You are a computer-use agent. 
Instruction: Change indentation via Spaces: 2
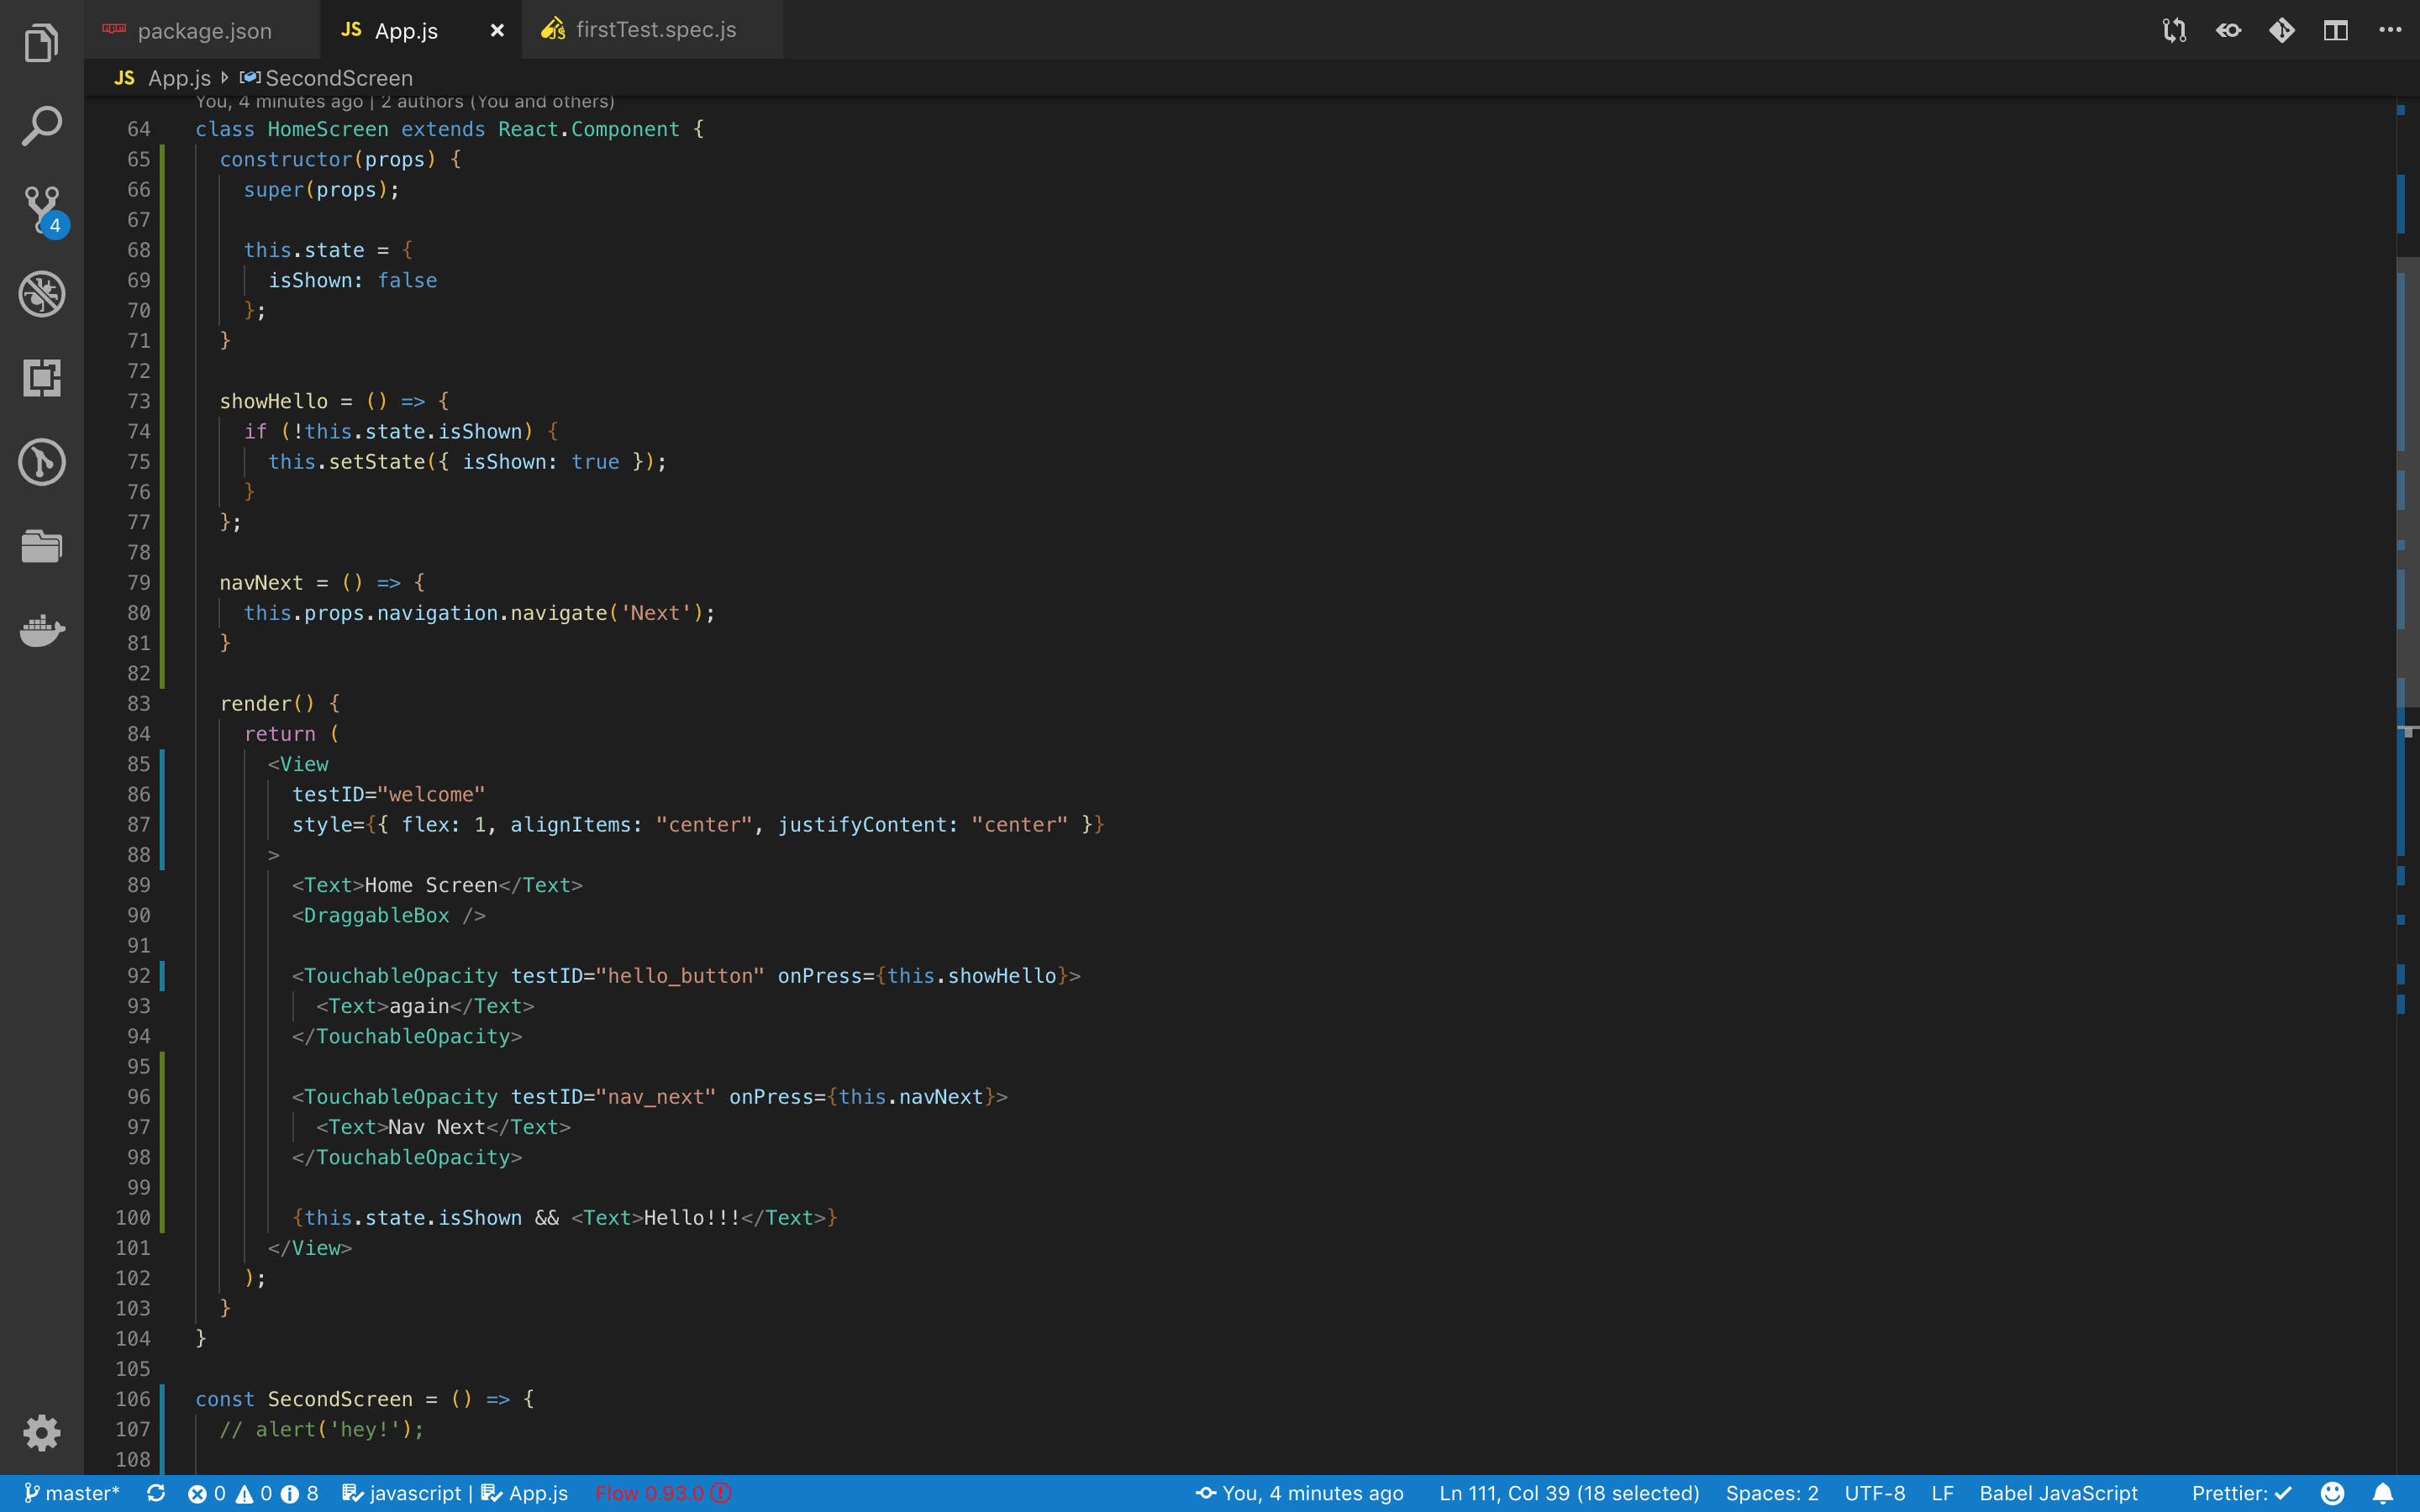[1772, 1493]
